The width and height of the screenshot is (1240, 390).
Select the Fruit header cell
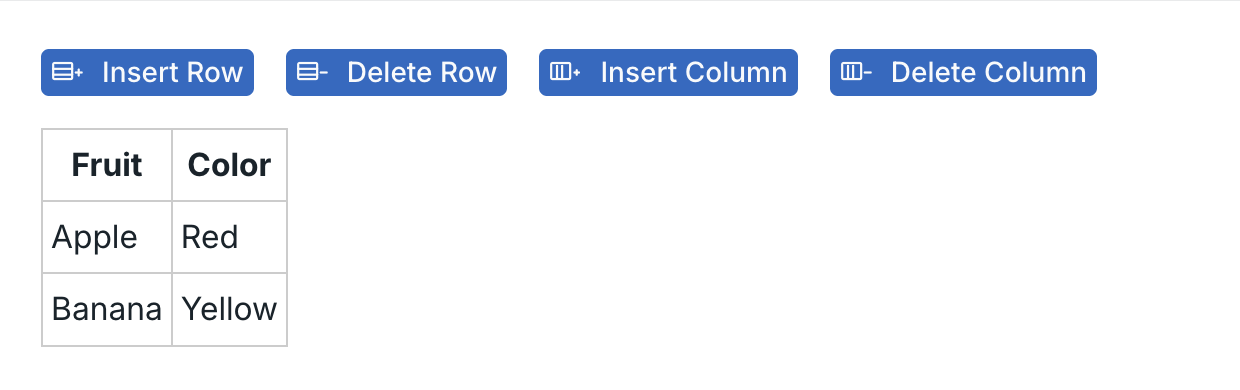pos(107,165)
